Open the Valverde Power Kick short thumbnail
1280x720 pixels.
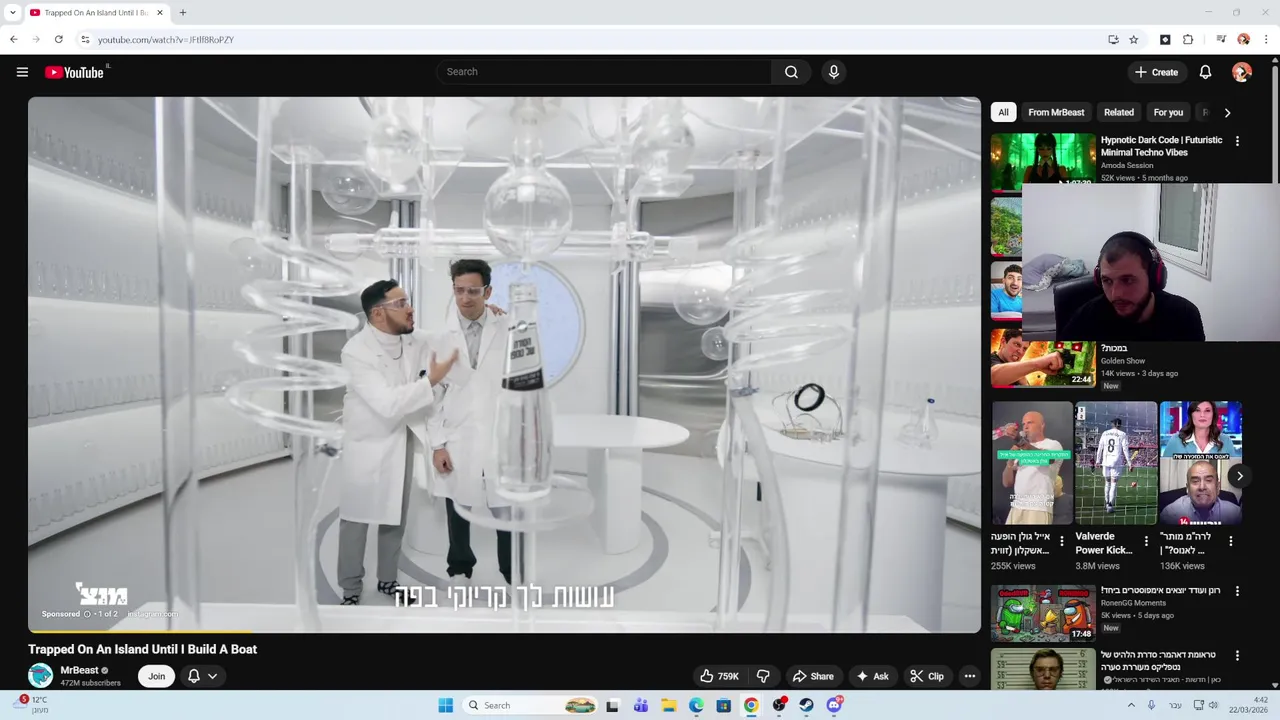pyautogui.click(x=1115, y=463)
